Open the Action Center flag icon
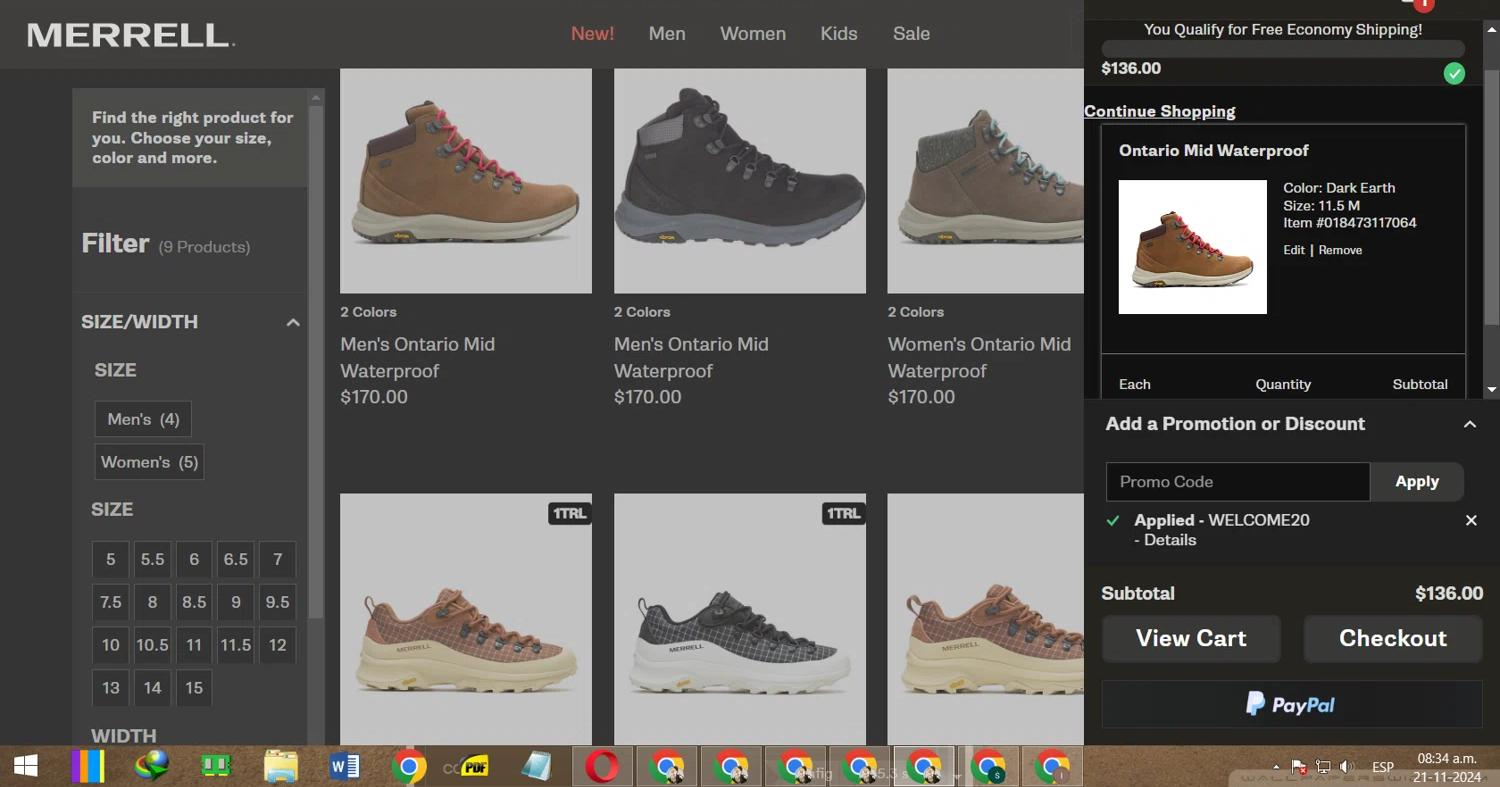This screenshot has height=787, width=1500. [x=1299, y=767]
